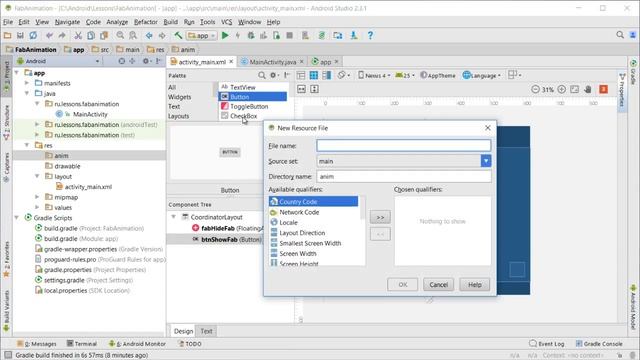Select drawable folder in project tree
Image resolution: width=640 pixels, height=360 pixels.
(67, 166)
